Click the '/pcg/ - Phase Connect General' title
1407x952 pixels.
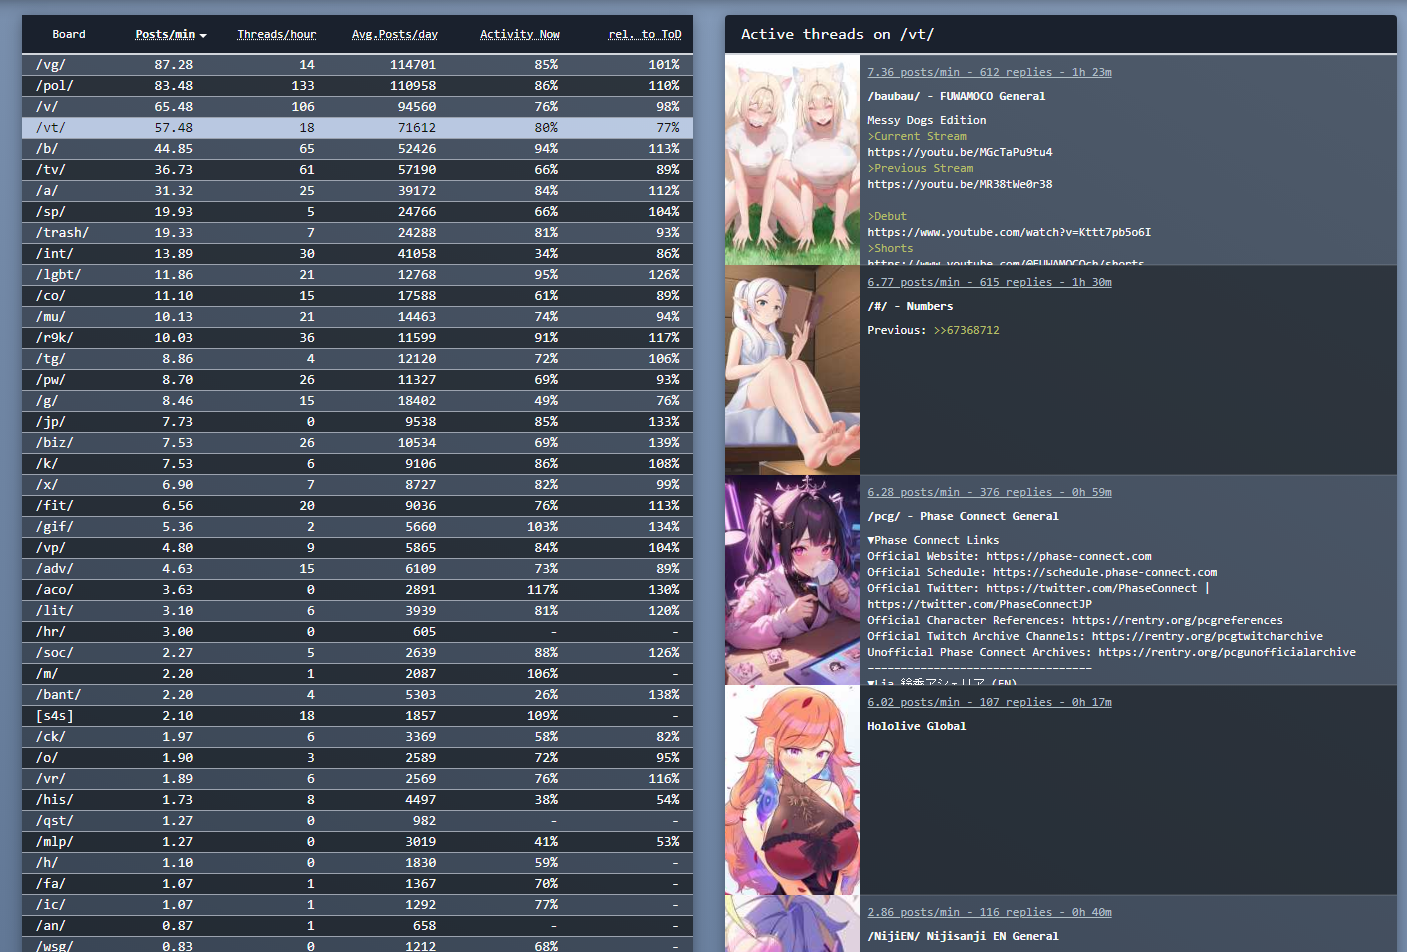point(963,516)
